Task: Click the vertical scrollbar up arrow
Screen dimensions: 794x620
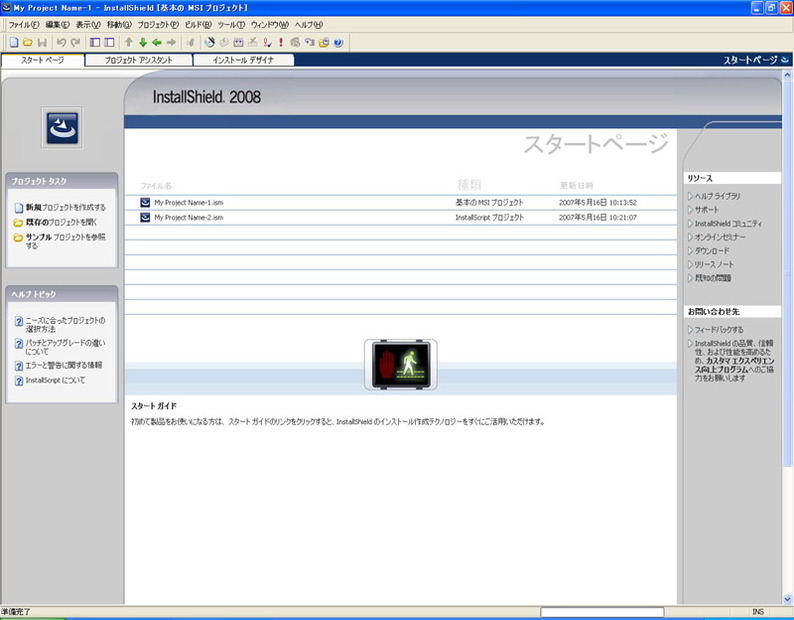Action: (787, 75)
